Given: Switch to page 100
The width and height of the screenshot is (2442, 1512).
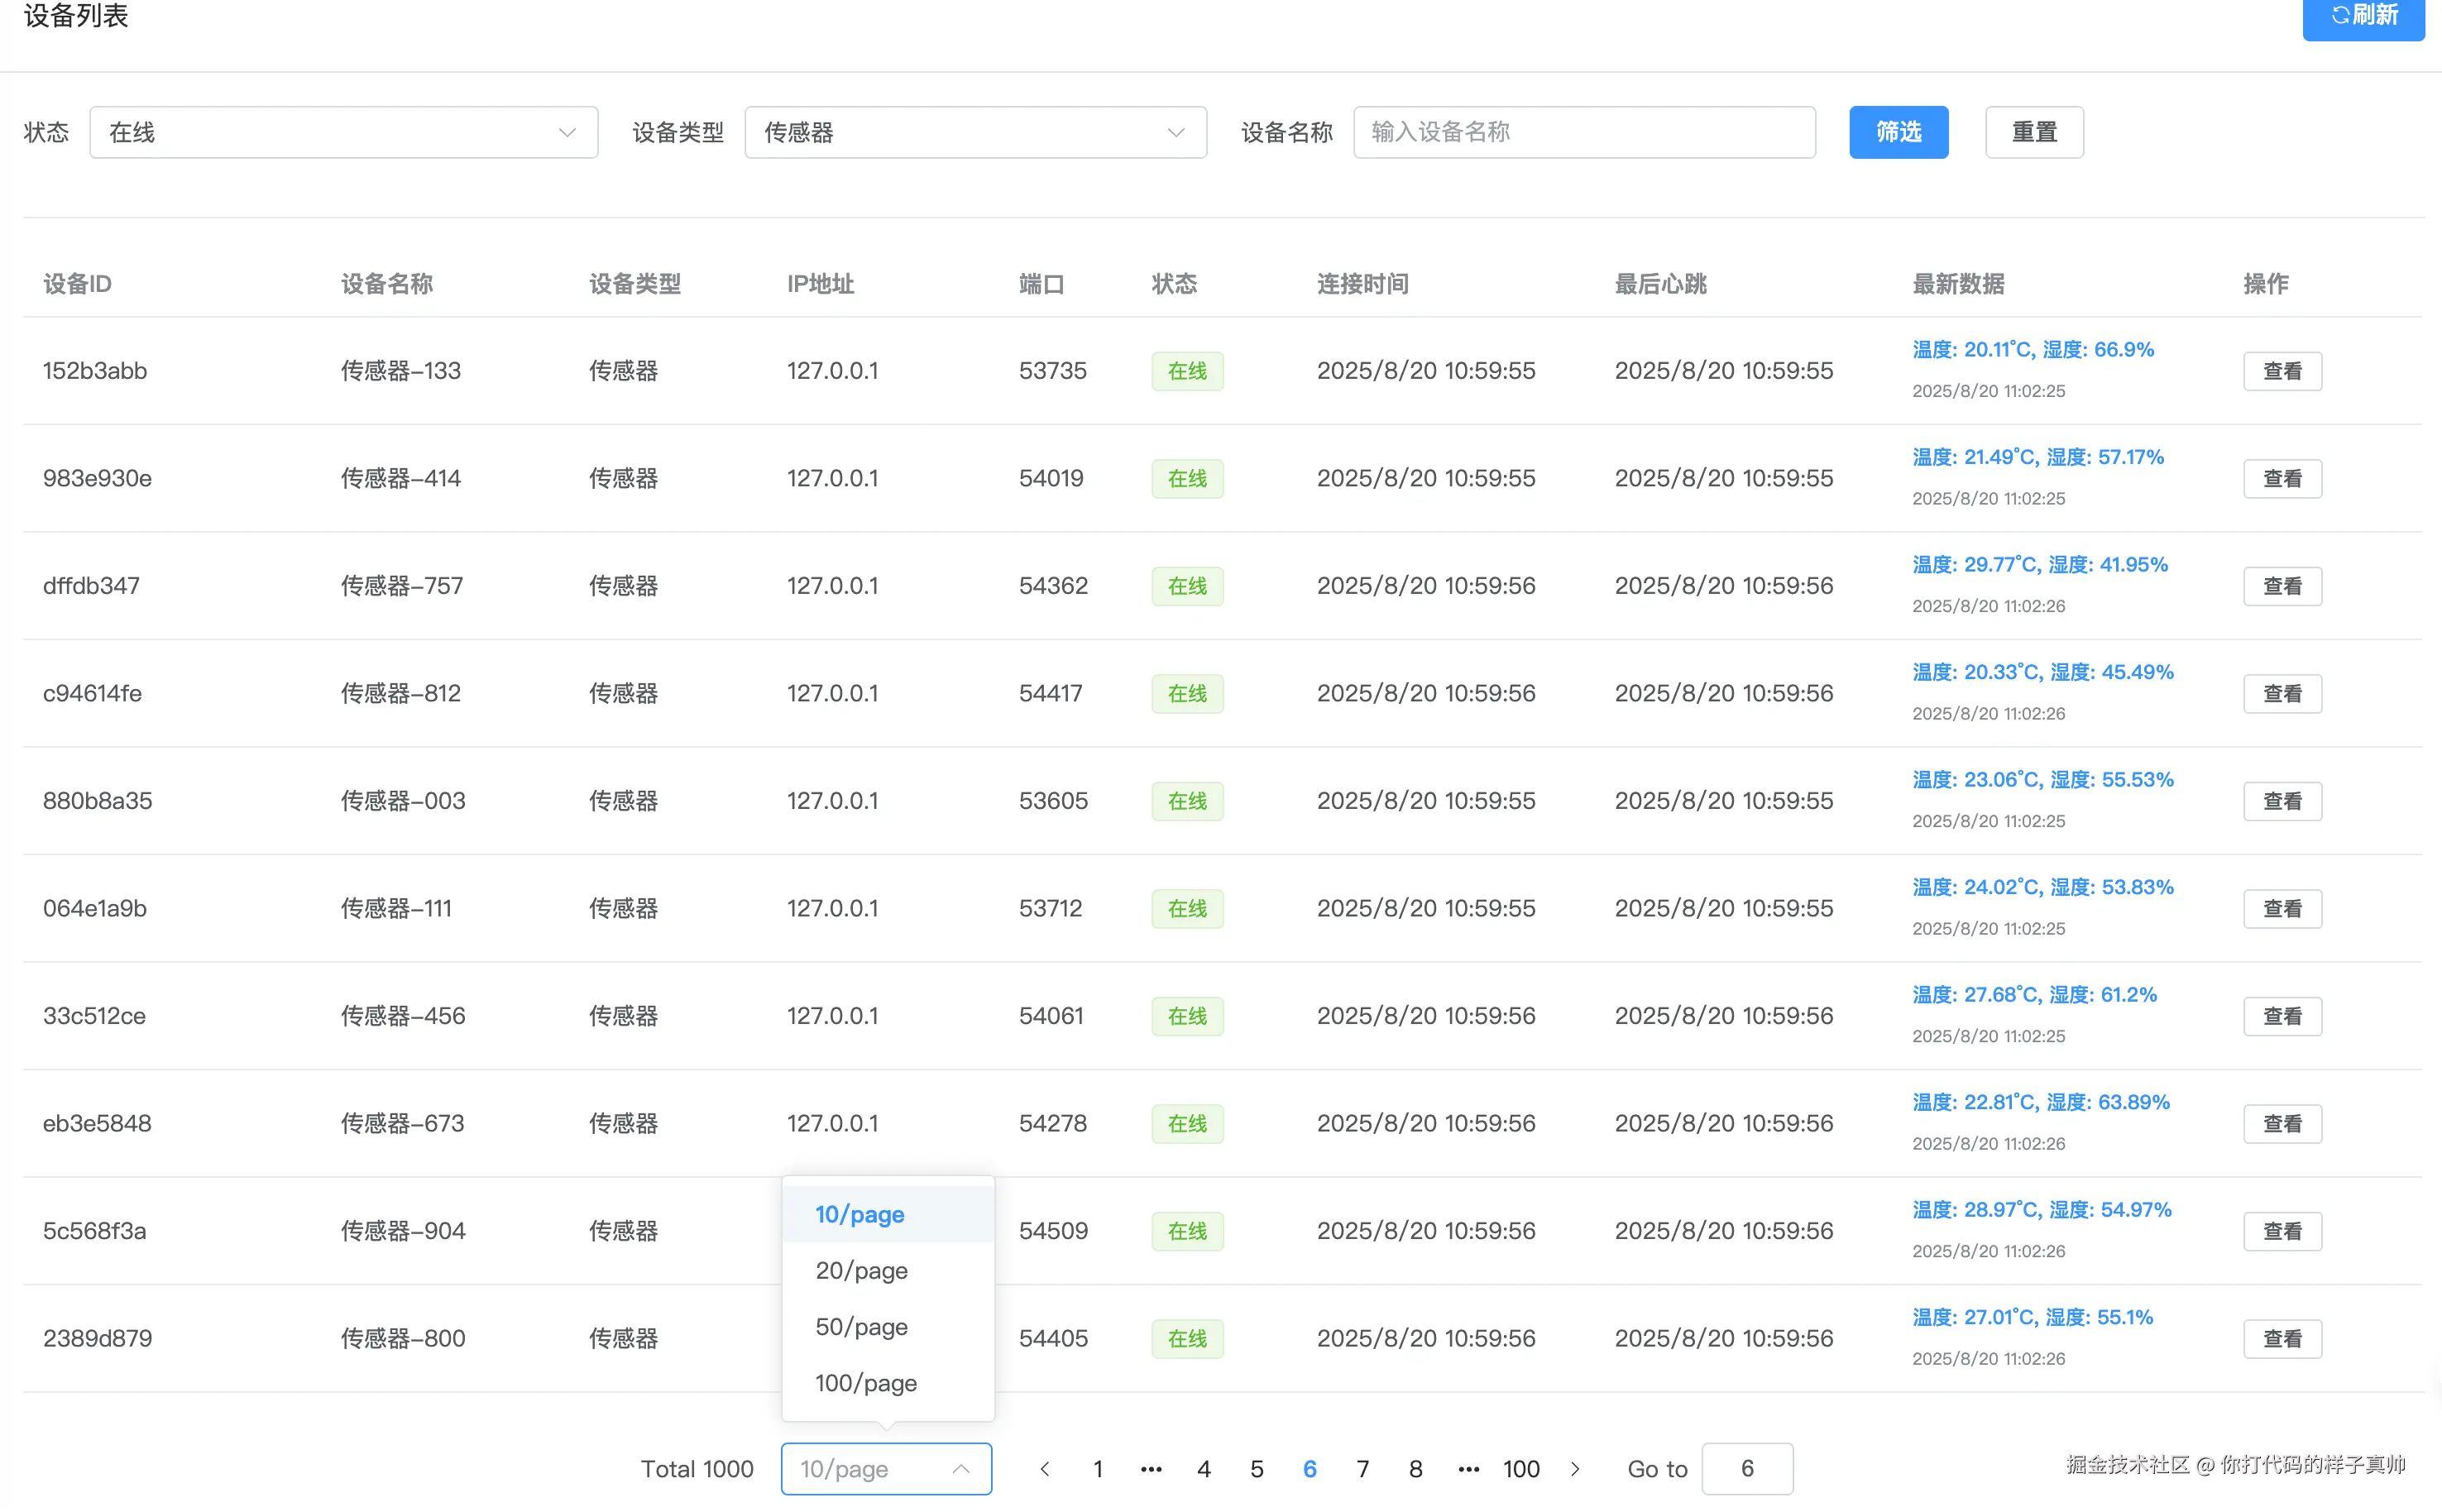Looking at the screenshot, I should coord(1521,1468).
